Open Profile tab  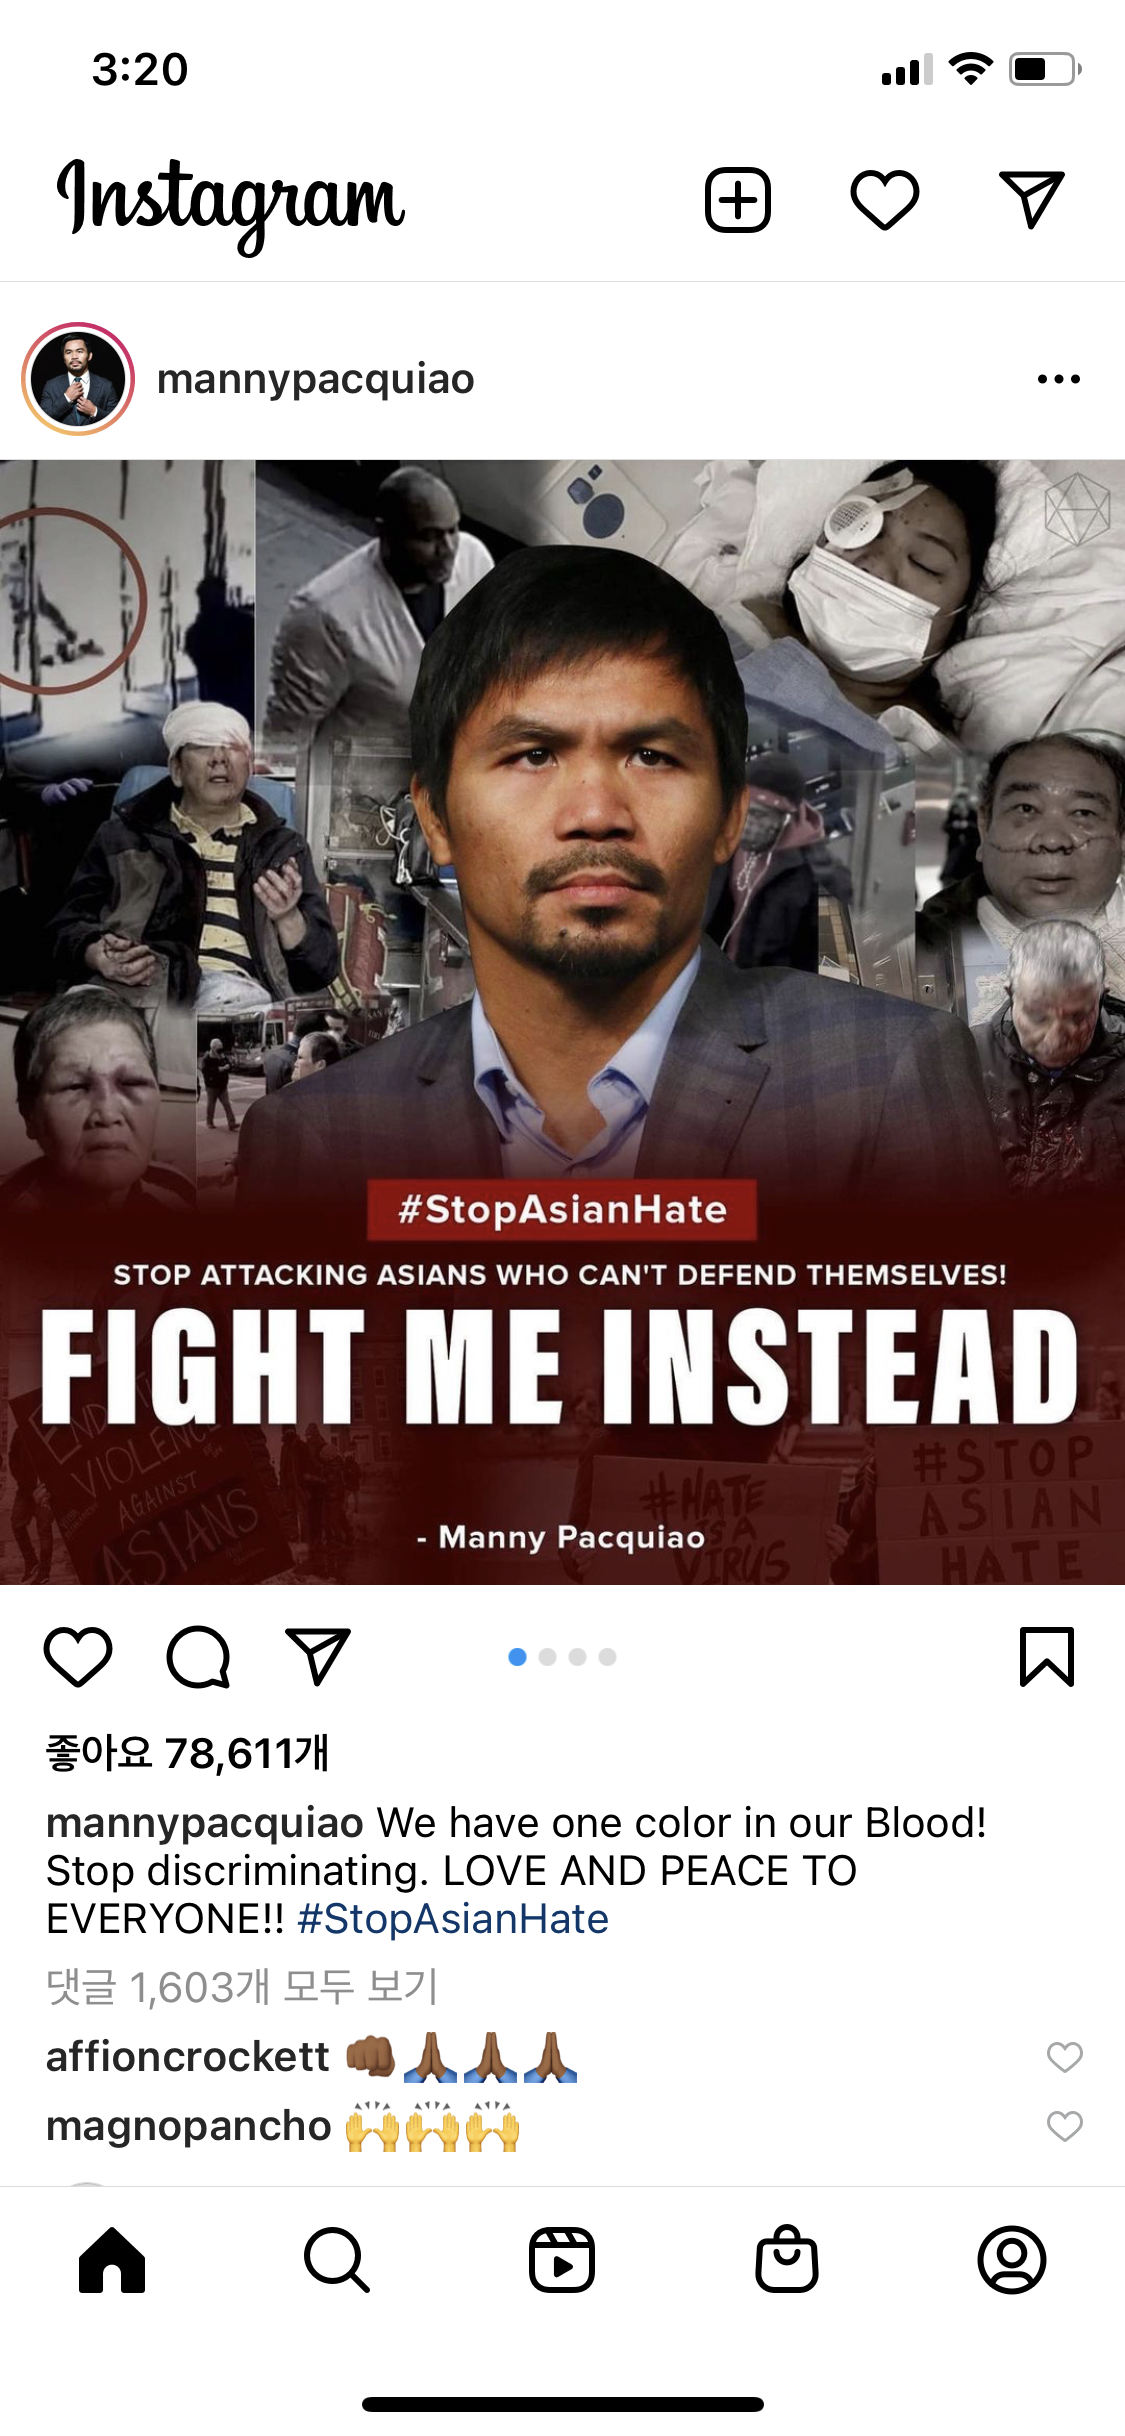tap(1012, 2260)
